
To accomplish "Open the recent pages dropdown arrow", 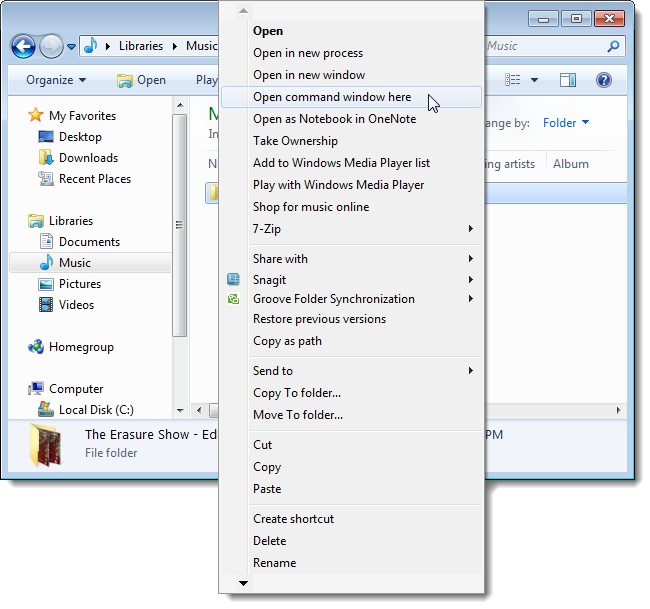I will pyautogui.click(x=71, y=47).
